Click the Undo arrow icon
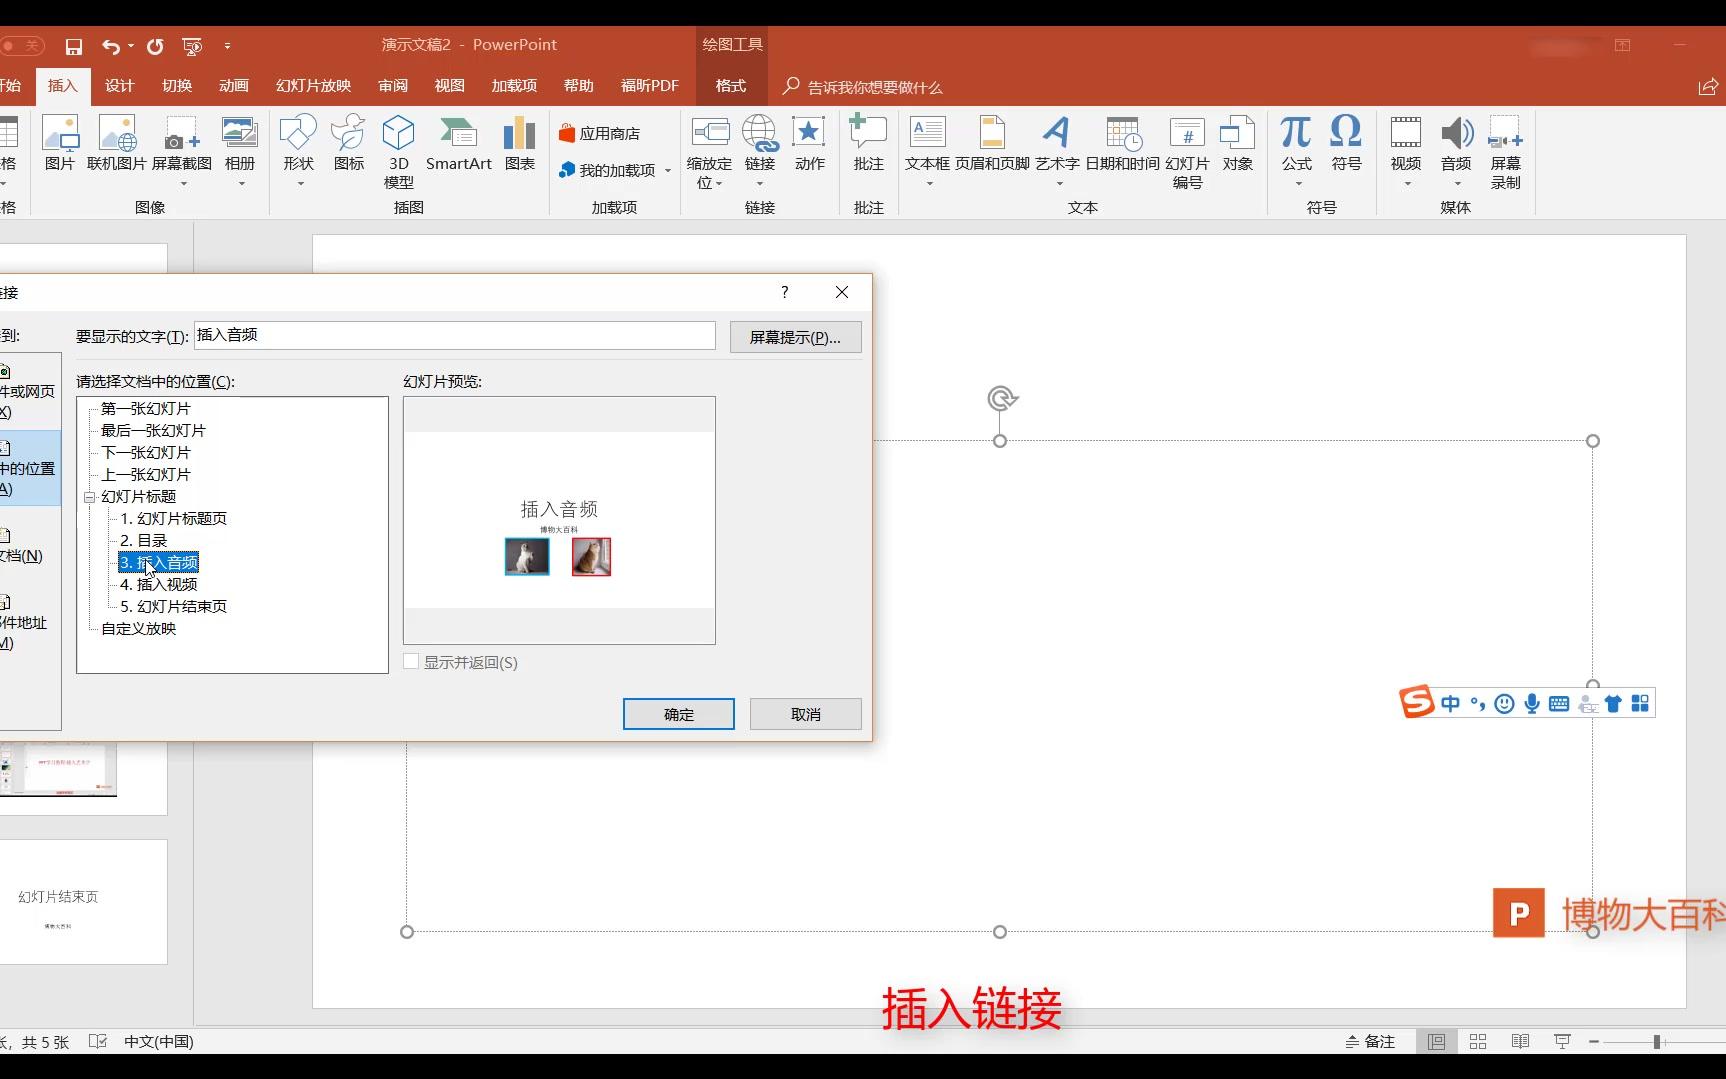Screen dimensions: 1726x1079 (111, 46)
